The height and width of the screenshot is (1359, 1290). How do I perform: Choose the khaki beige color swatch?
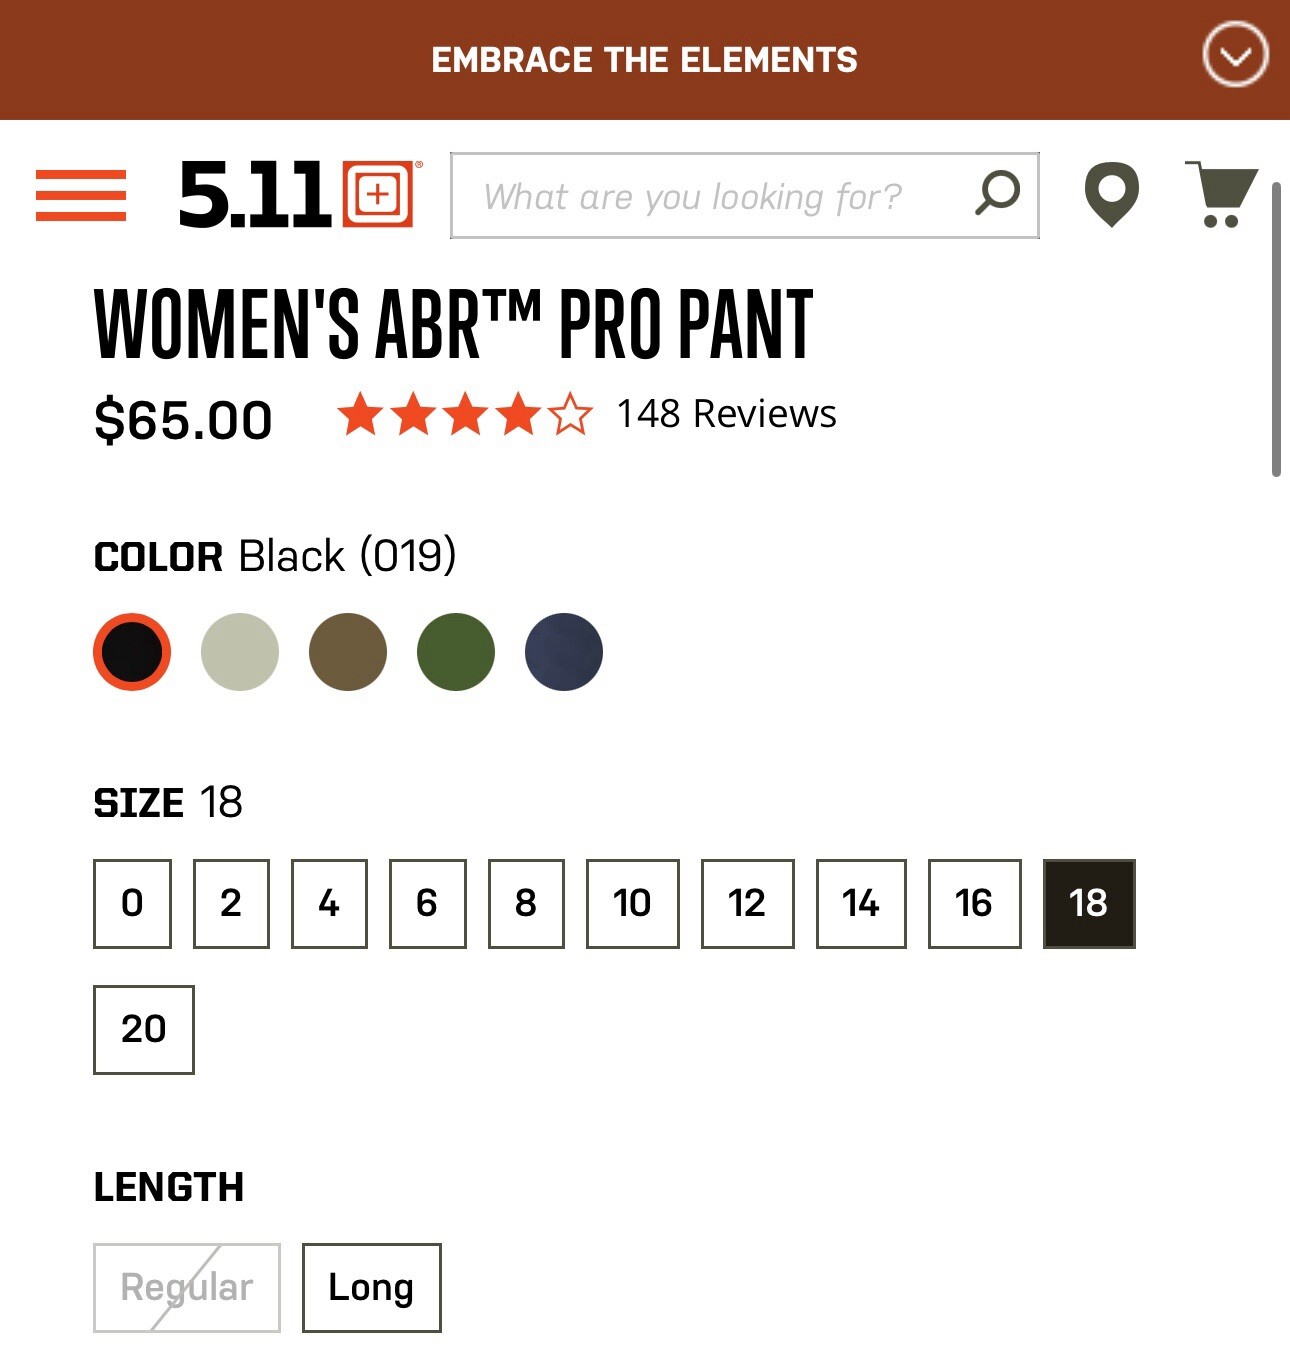point(240,652)
